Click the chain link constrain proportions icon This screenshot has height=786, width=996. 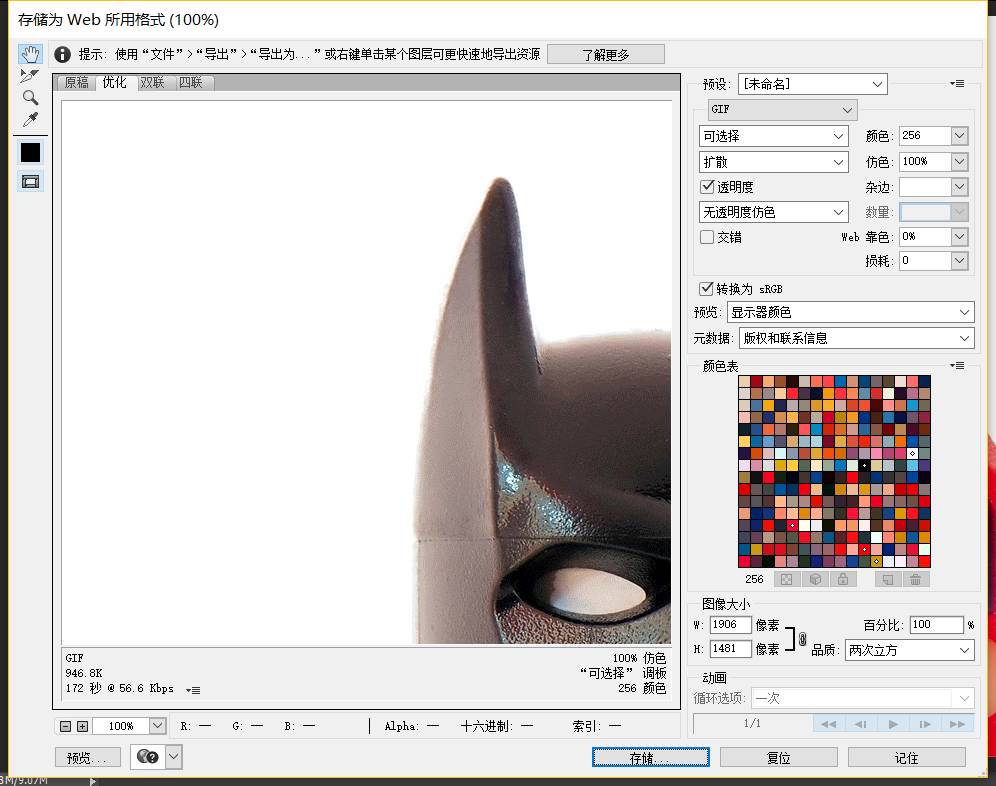pos(802,638)
